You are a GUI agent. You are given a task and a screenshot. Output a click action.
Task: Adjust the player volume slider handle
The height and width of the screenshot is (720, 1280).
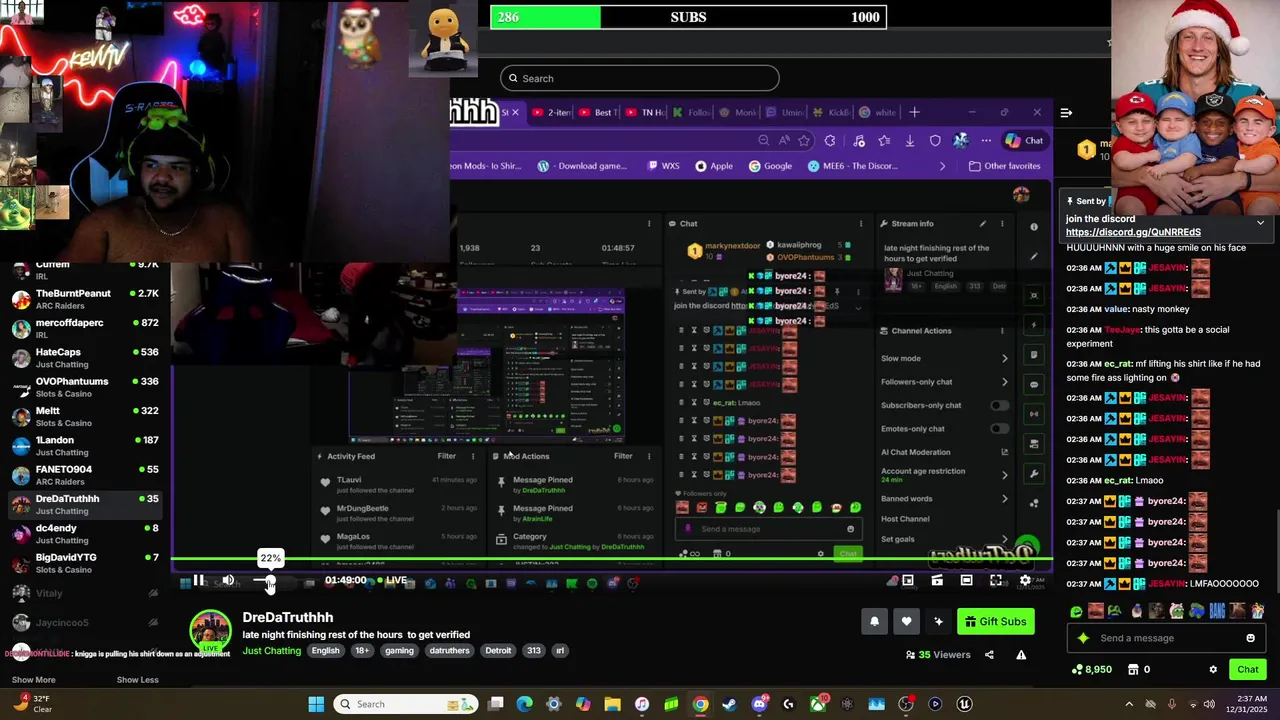[x=270, y=580]
